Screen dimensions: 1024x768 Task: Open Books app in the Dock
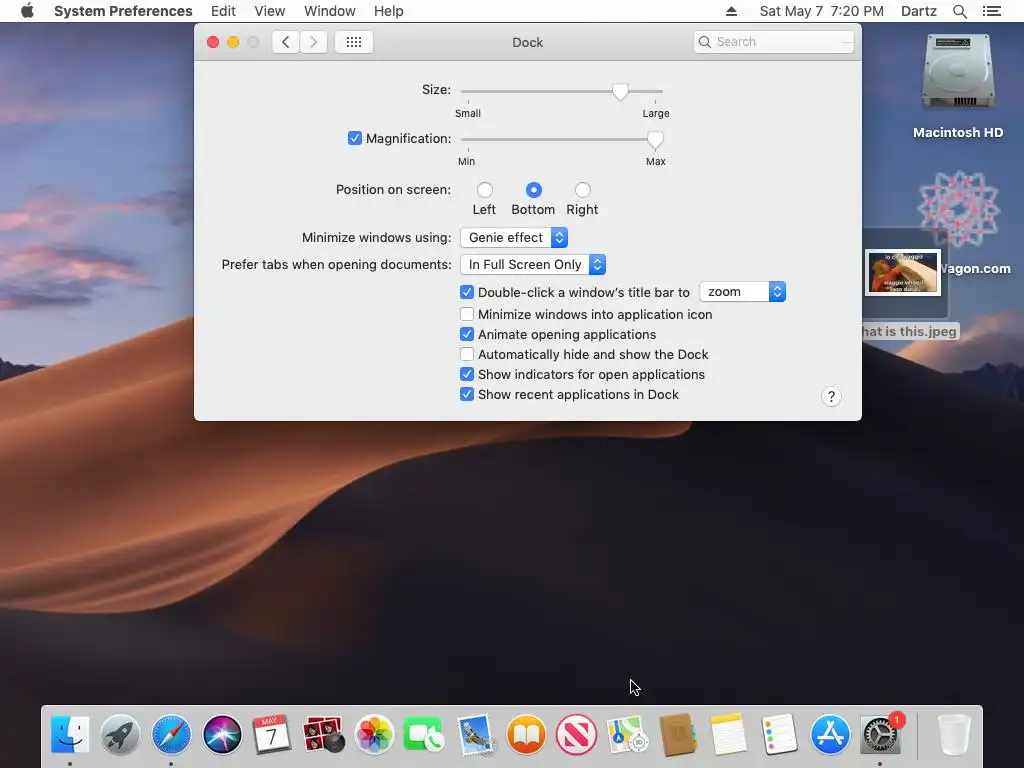[526, 735]
